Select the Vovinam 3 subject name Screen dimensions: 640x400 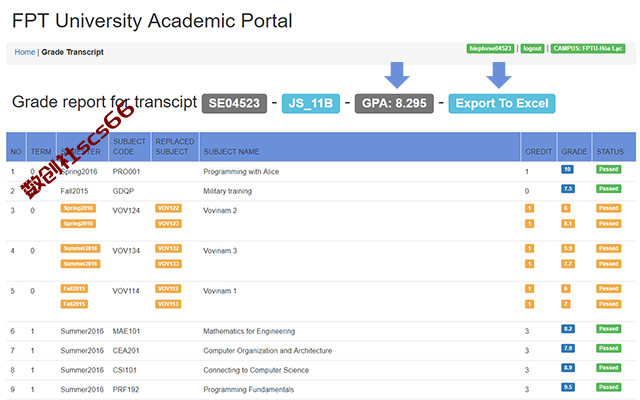pyautogui.click(x=220, y=251)
